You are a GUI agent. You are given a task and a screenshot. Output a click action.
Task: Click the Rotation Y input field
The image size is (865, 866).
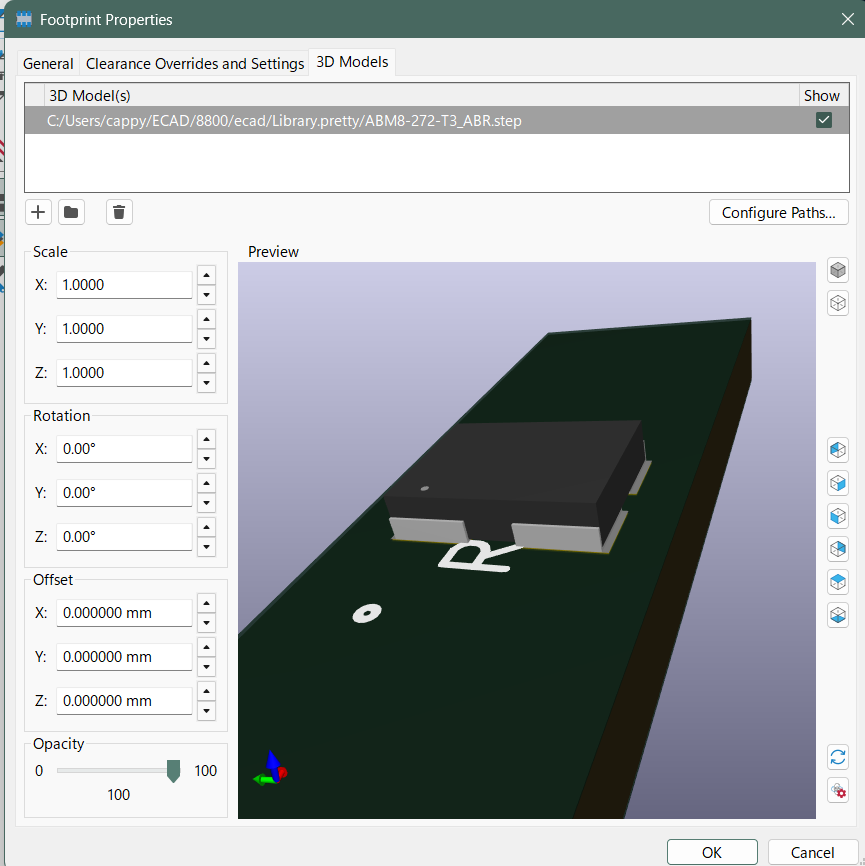click(x=124, y=493)
